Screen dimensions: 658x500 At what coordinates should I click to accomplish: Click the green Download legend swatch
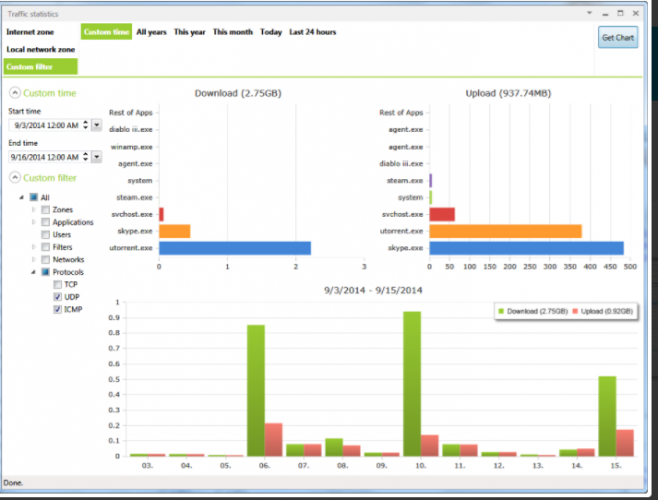[501, 311]
